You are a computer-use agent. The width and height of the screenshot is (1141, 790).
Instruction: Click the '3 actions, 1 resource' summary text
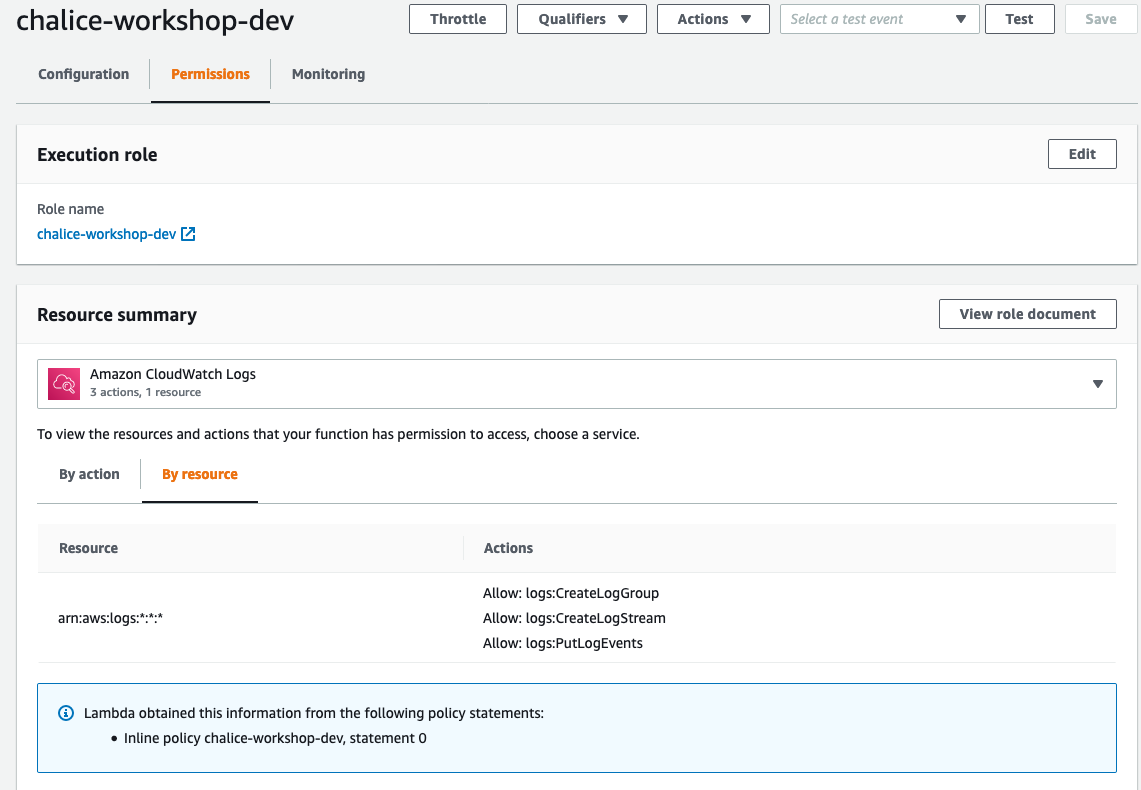[x=146, y=392]
